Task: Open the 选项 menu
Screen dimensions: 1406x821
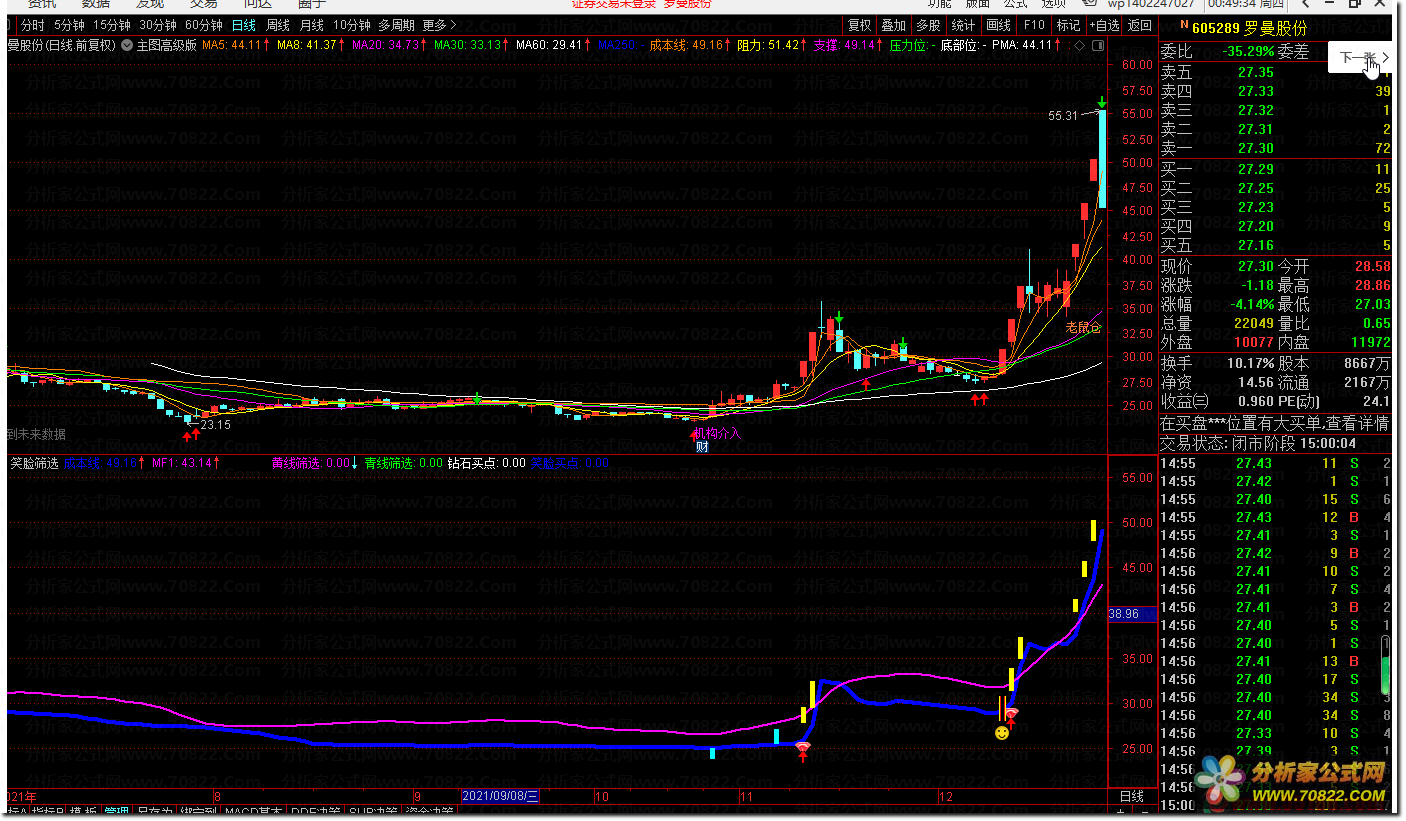Action: [1053, 4]
